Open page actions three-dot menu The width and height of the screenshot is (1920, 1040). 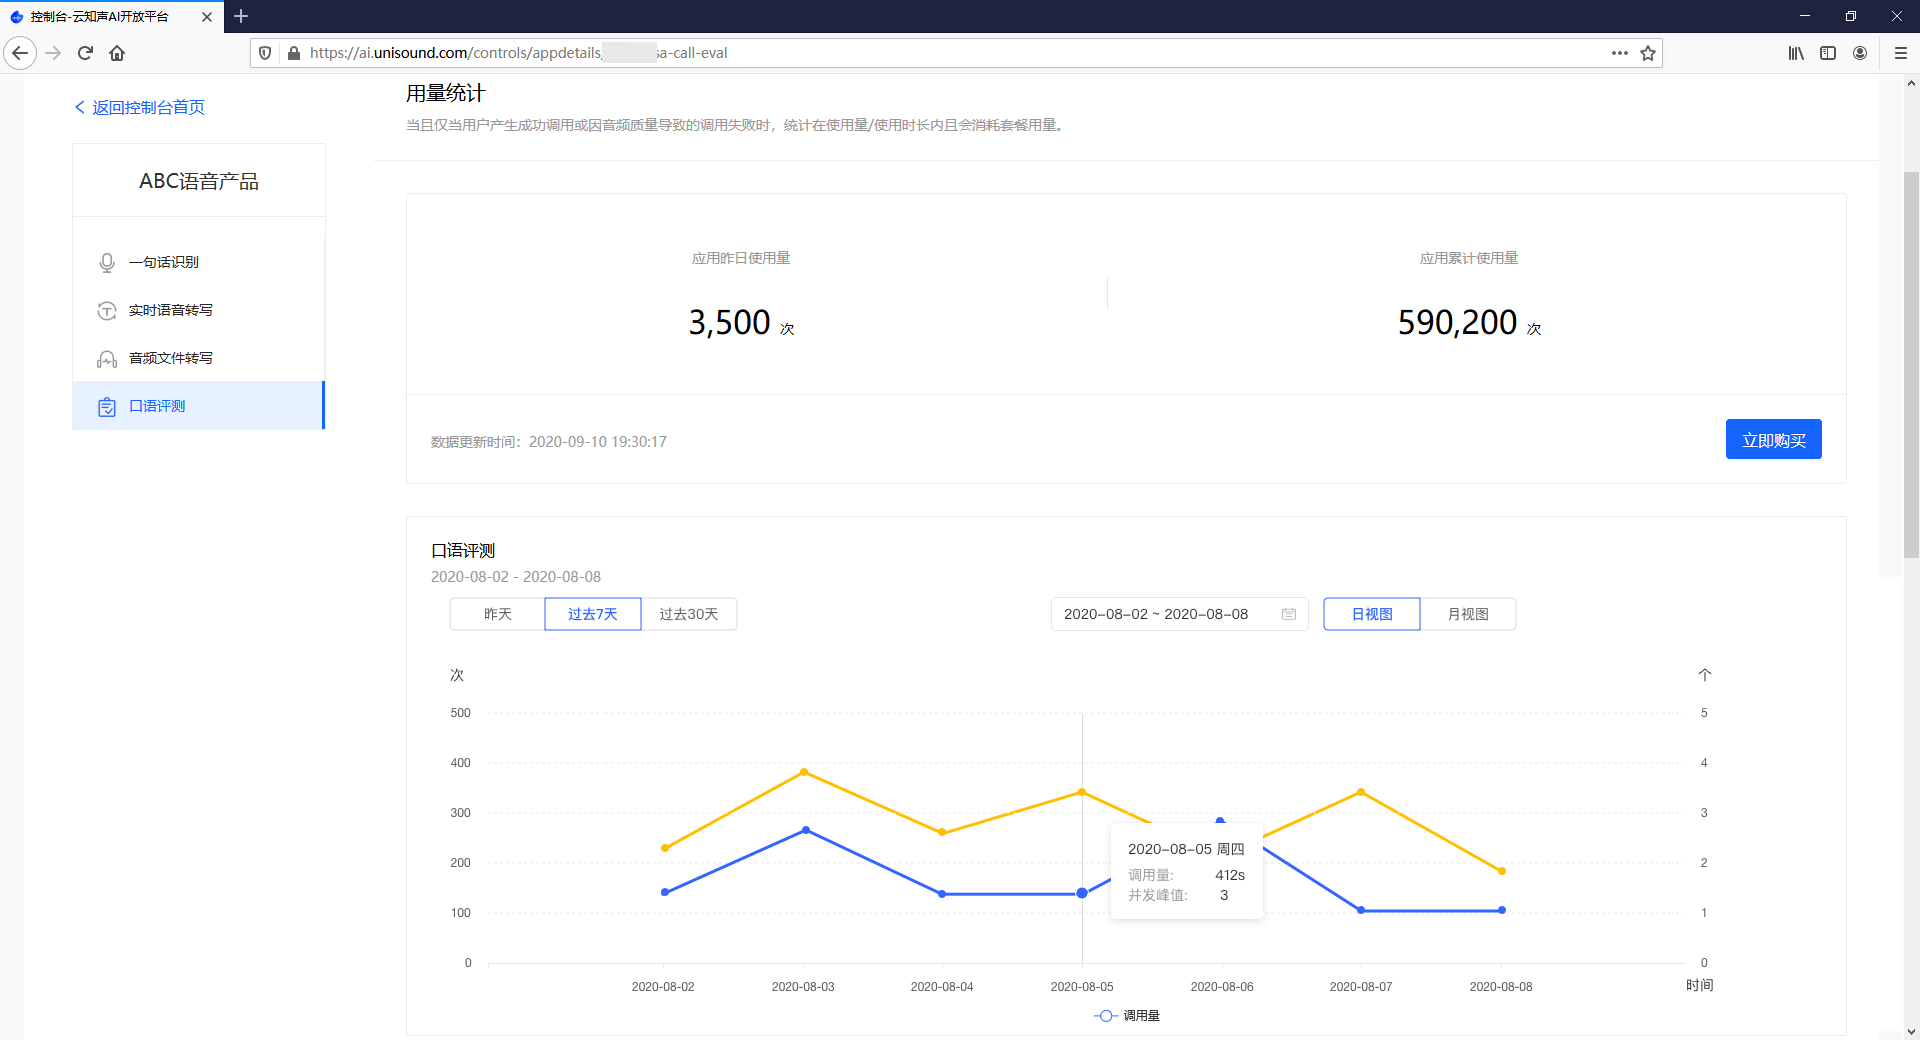tap(1619, 53)
